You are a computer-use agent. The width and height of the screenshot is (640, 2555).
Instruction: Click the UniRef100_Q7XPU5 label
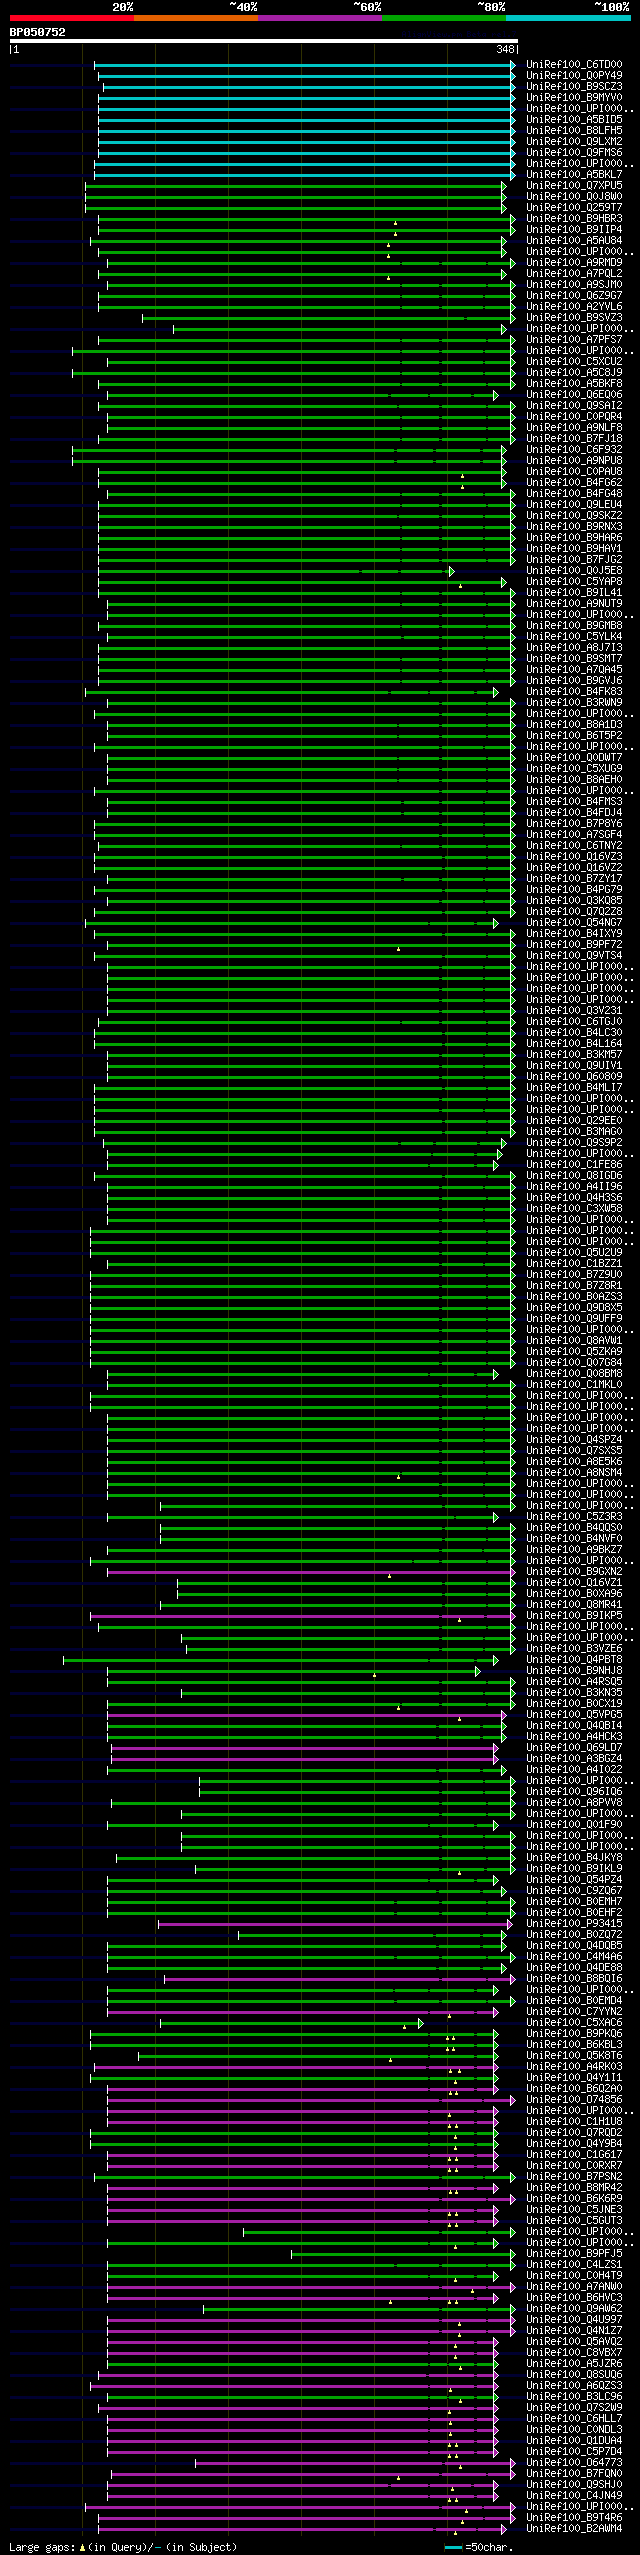574,186
